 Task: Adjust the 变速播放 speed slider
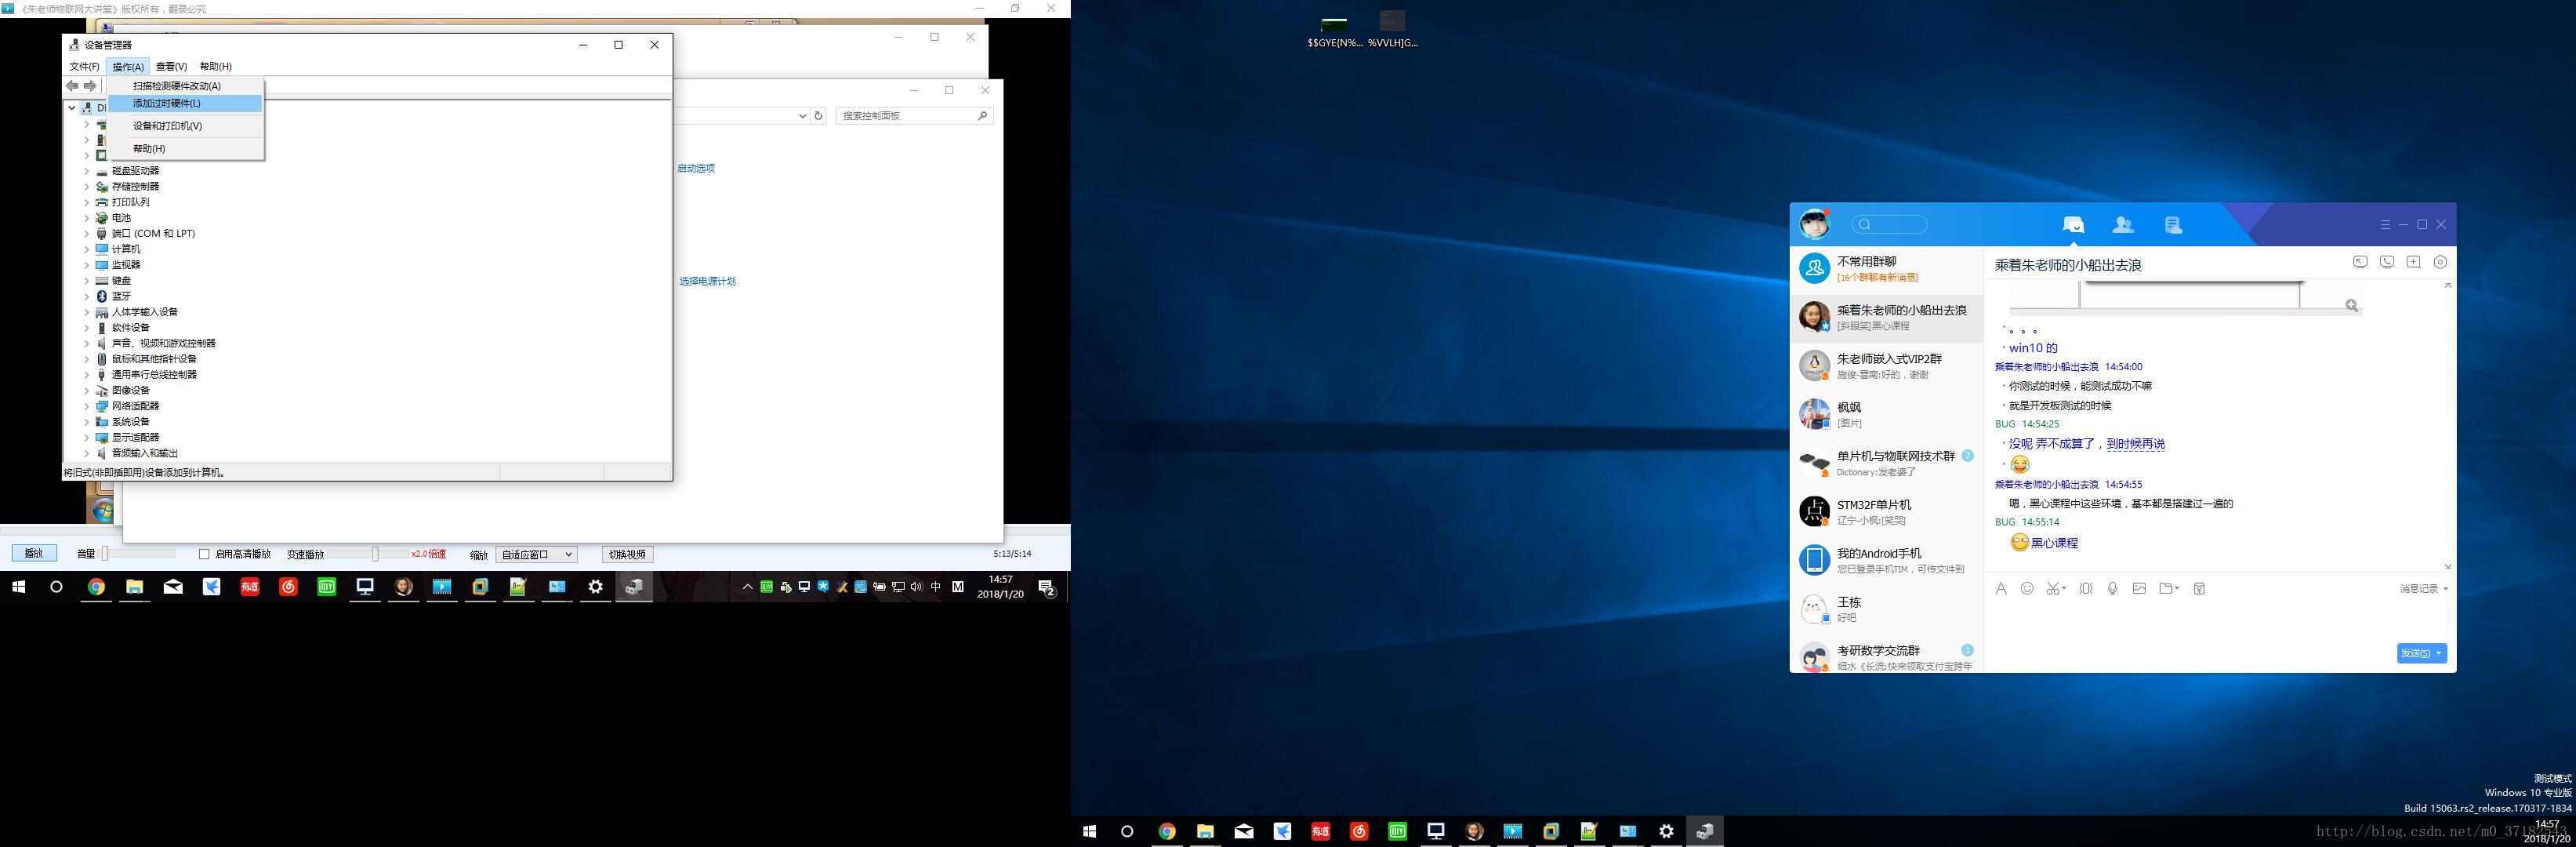pos(368,554)
